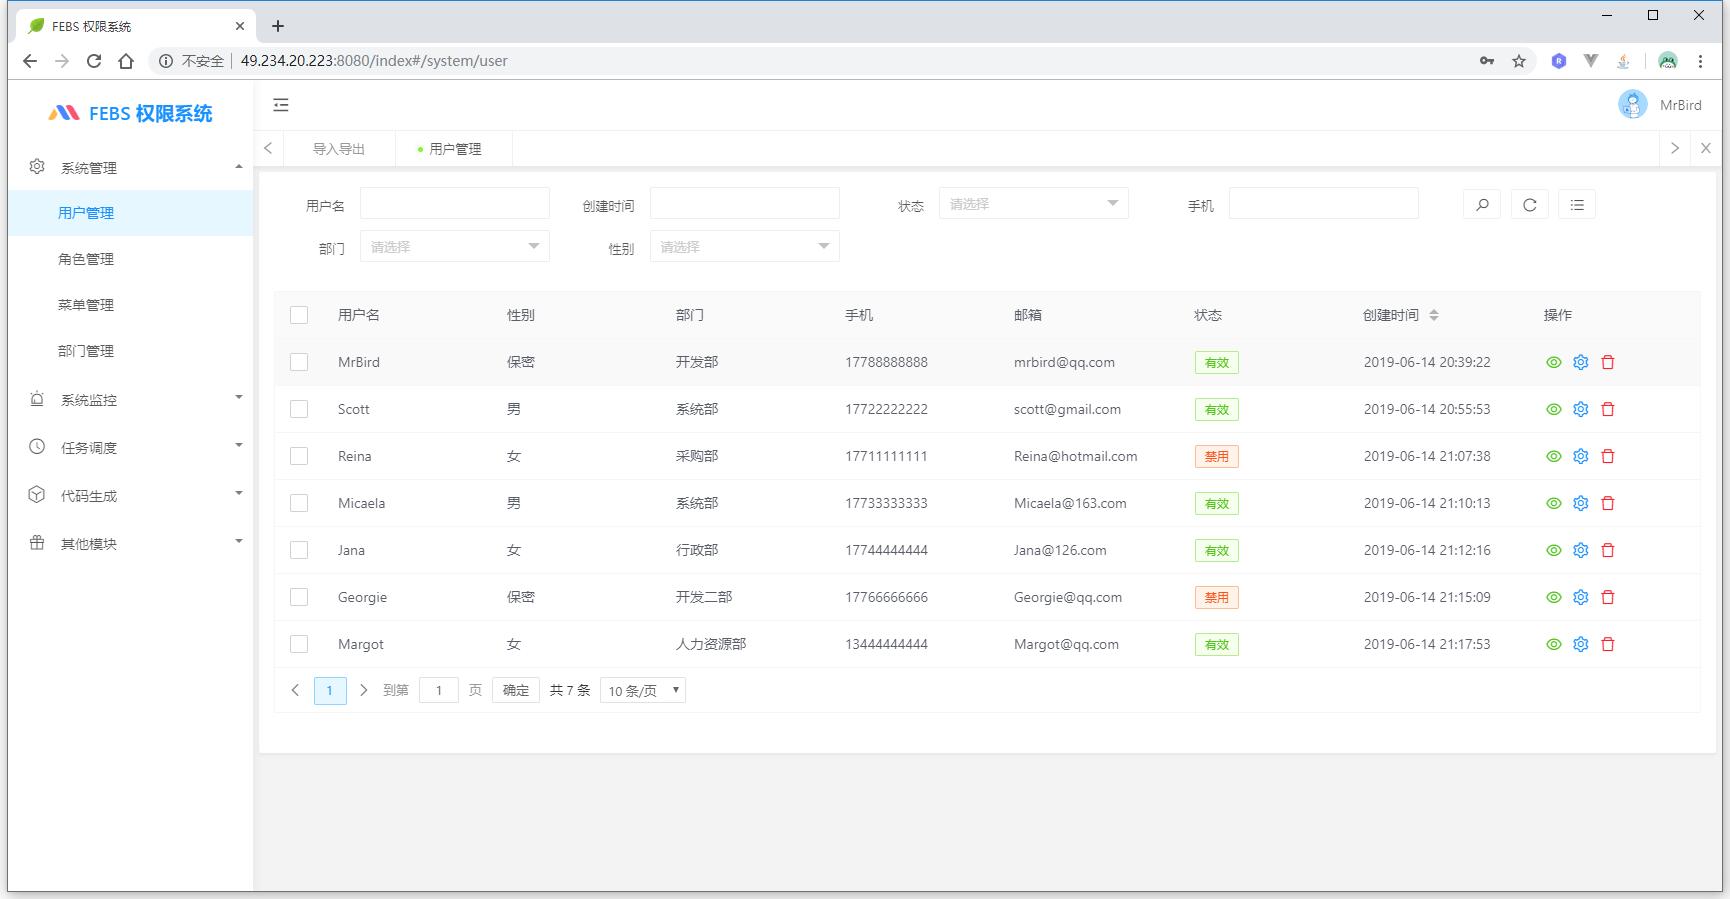The height and width of the screenshot is (899, 1730).
Task: Click the next page arrow in pagination
Action: [364, 690]
